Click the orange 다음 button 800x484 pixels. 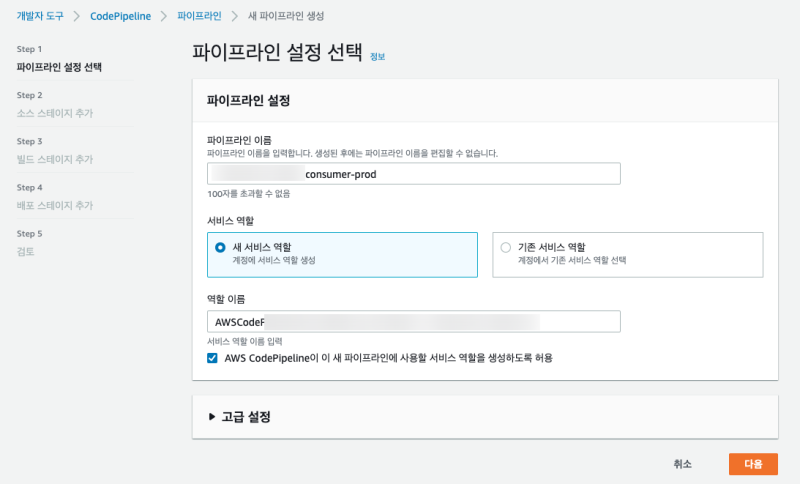click(x=752, y=464)
